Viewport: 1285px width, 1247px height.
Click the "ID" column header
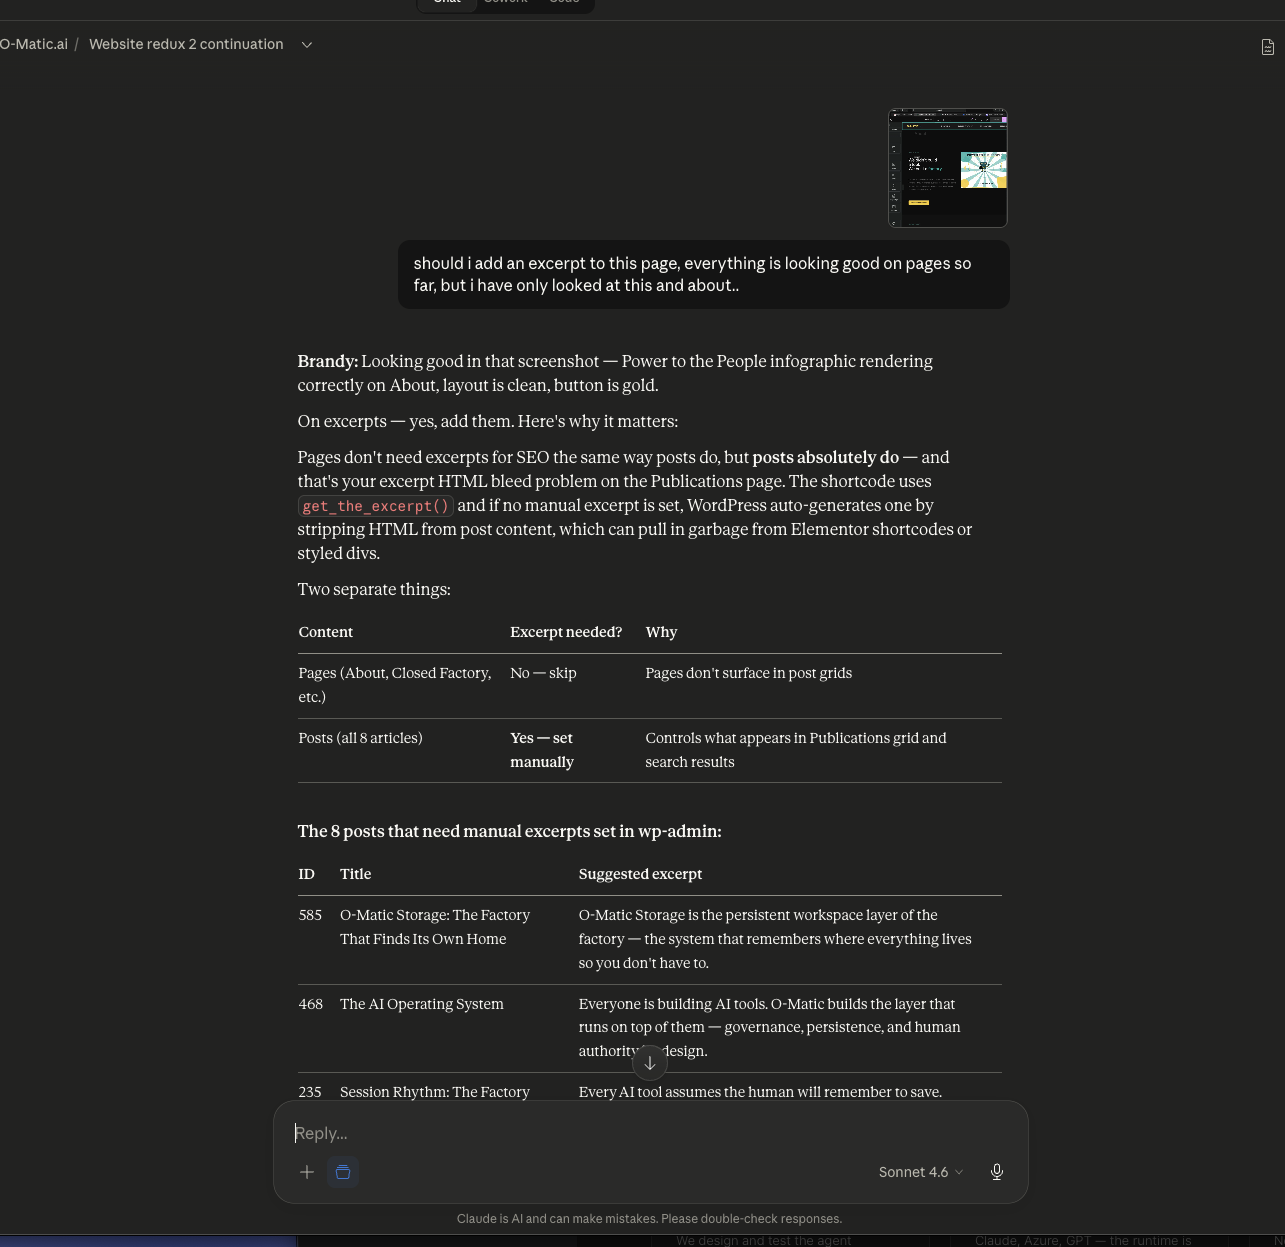307,874
